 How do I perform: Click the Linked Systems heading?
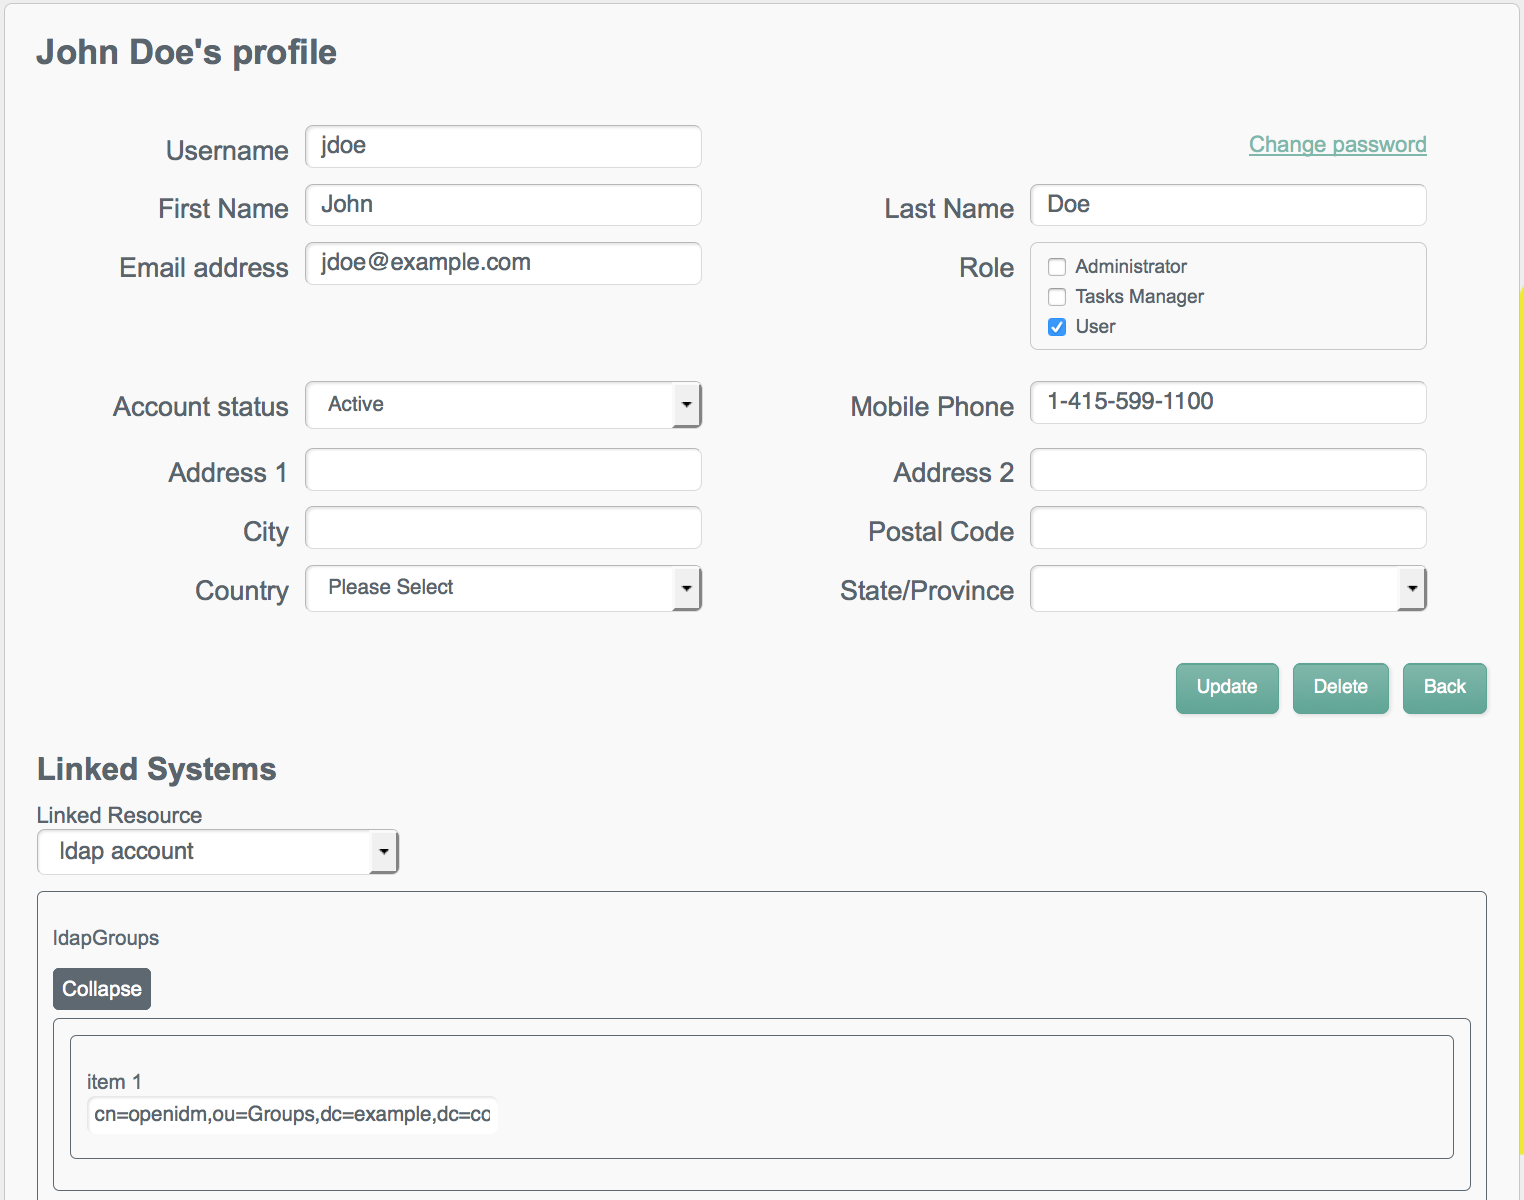(157, 769)
